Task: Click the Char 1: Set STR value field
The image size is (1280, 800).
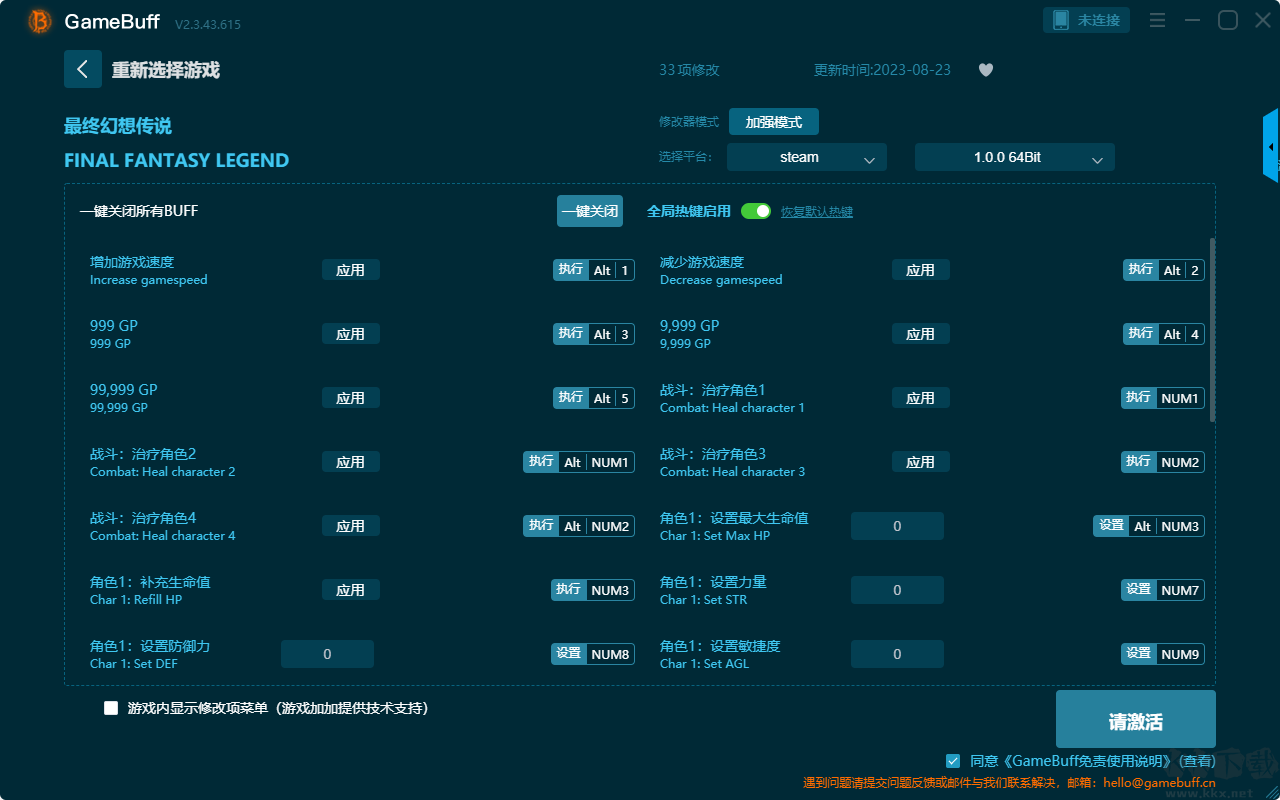Action: pyautogui.click(x=897, y=590)
